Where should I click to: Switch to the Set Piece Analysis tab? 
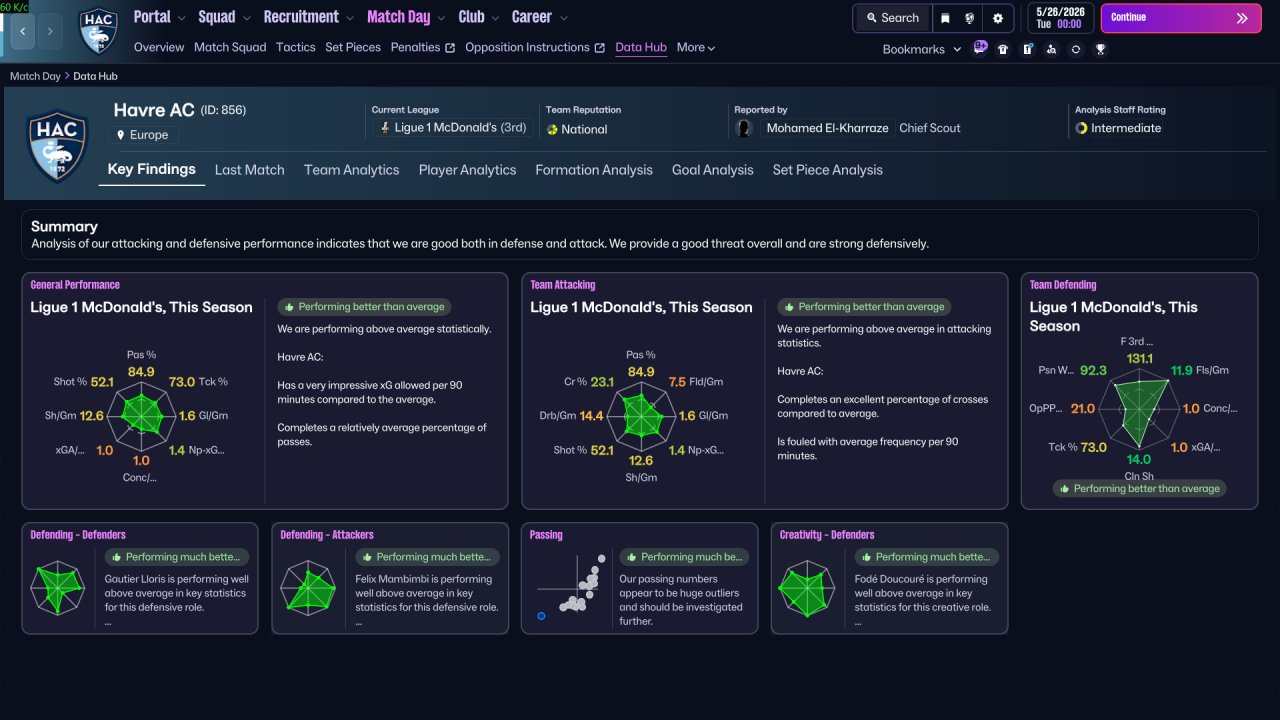pos(828,170)
